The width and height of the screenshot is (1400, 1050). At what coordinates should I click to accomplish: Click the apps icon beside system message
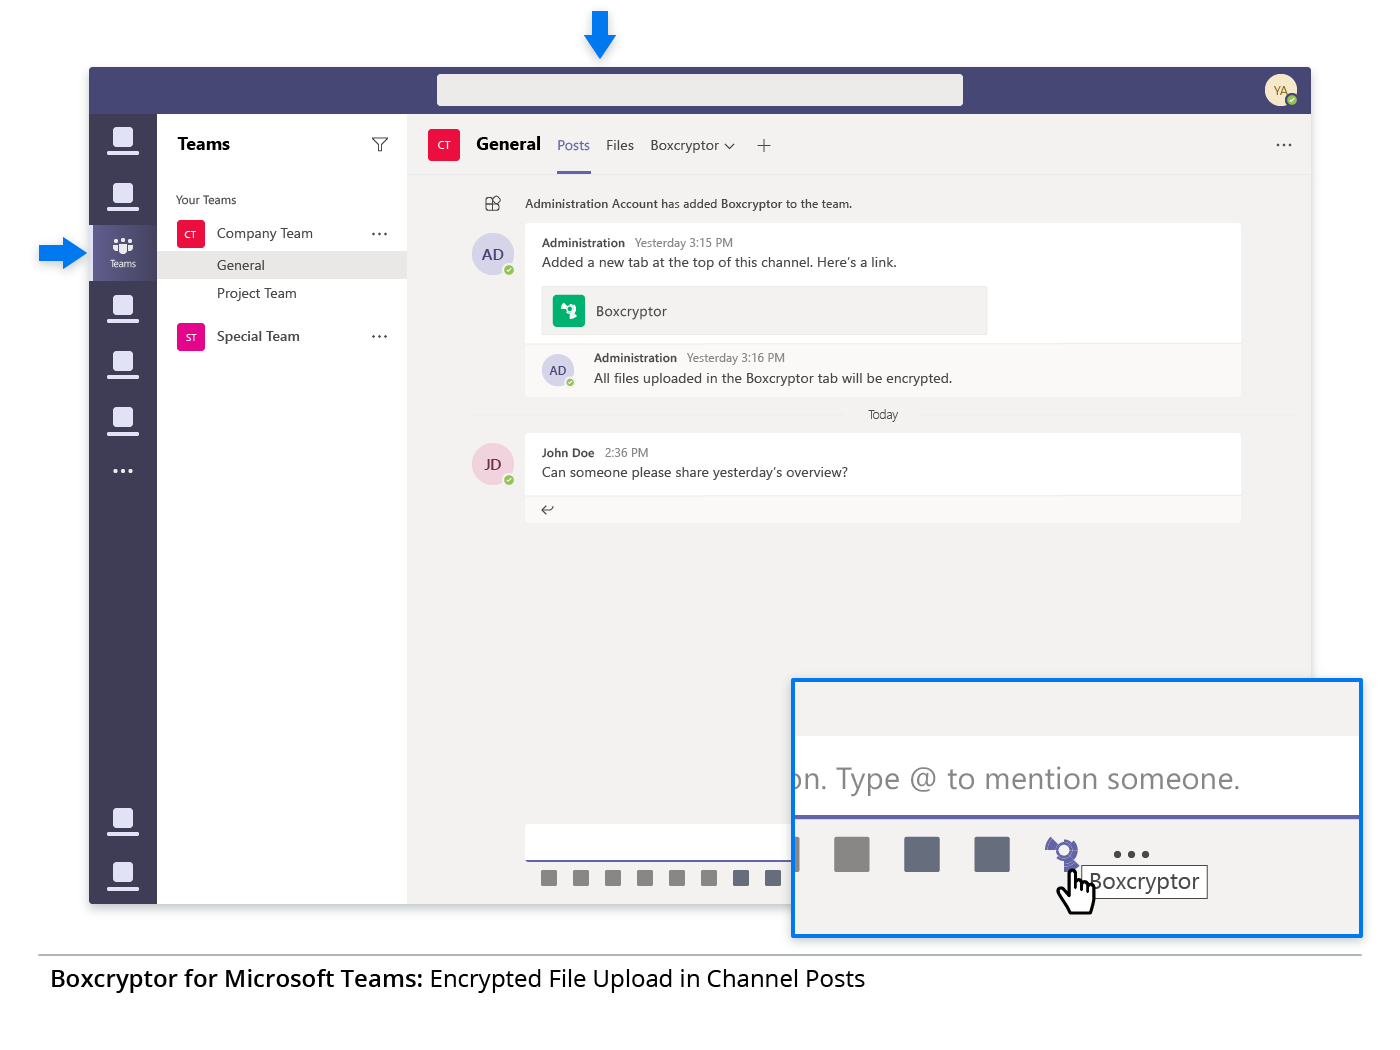(x=493, y=204)
